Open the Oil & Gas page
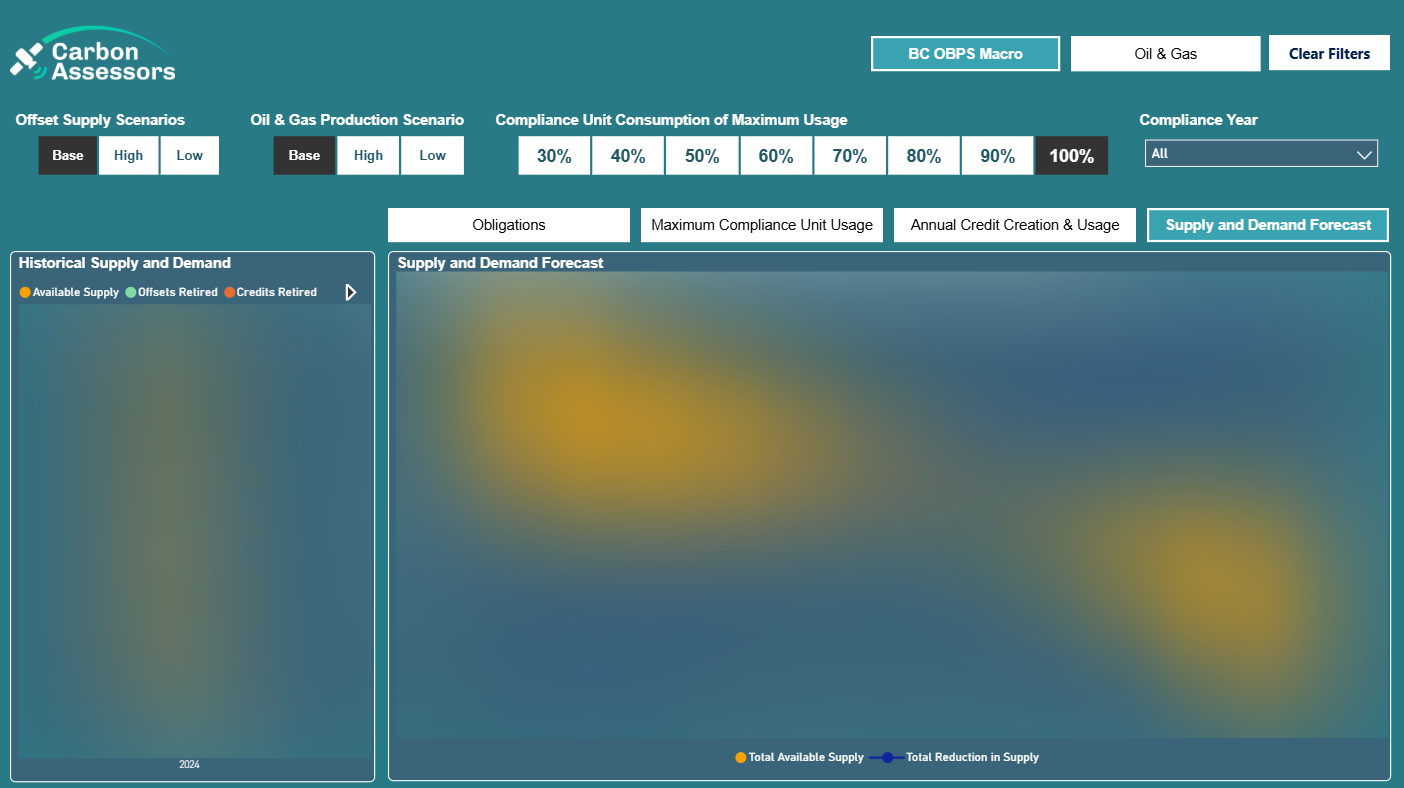1404x788 pixels. point(1165,54)
